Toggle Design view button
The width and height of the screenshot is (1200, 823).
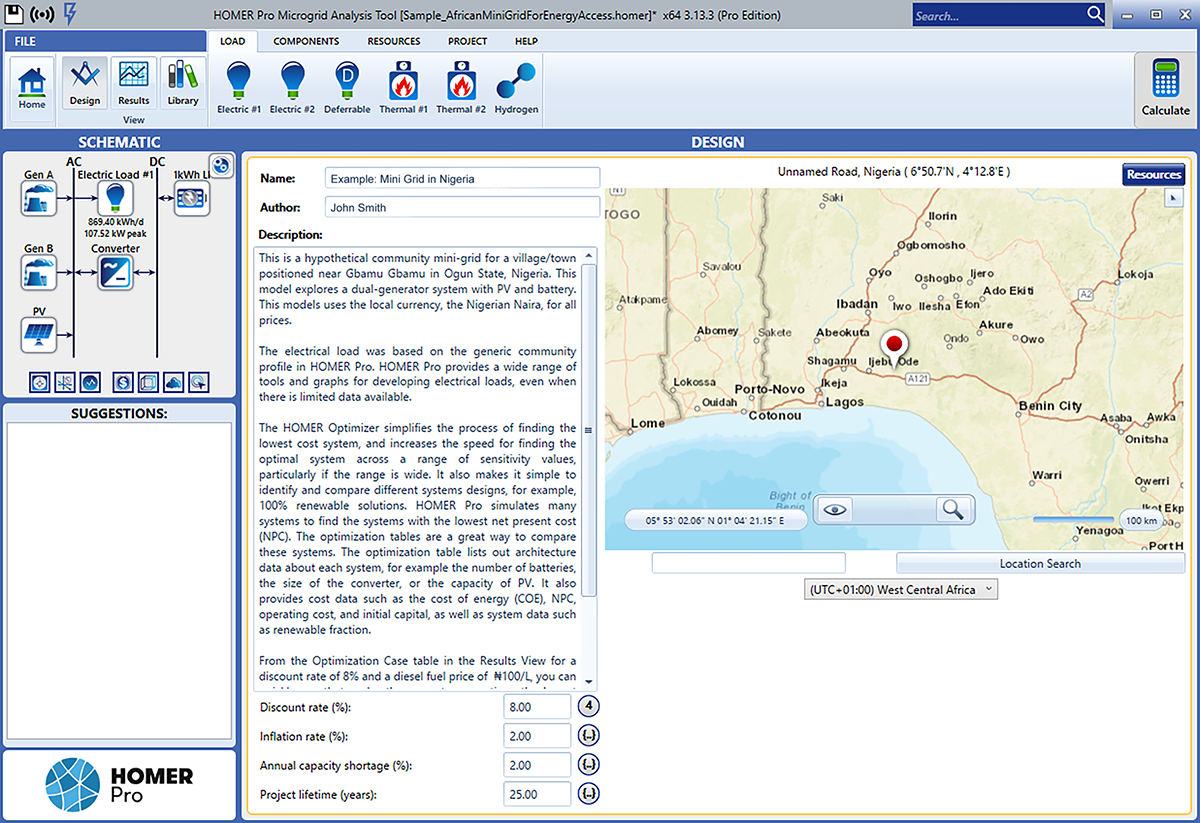tap(85, 80)
